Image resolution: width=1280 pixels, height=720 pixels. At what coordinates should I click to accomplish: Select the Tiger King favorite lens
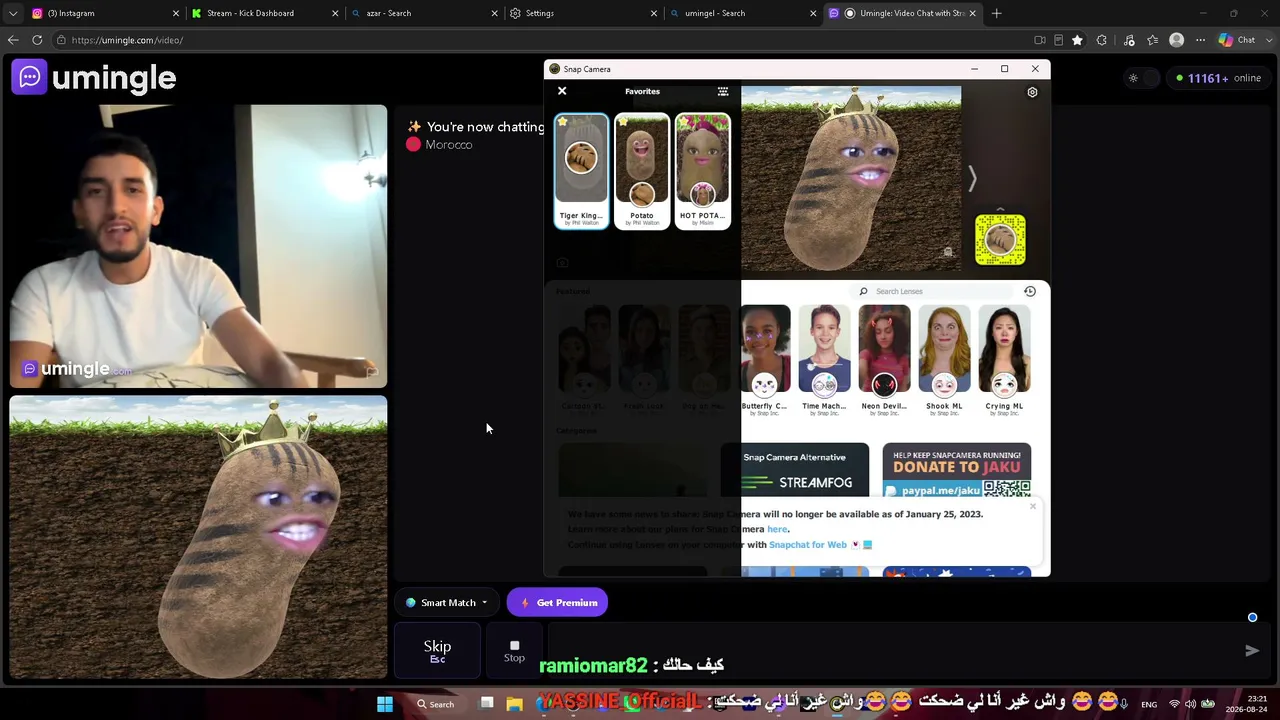coord(581,171)
